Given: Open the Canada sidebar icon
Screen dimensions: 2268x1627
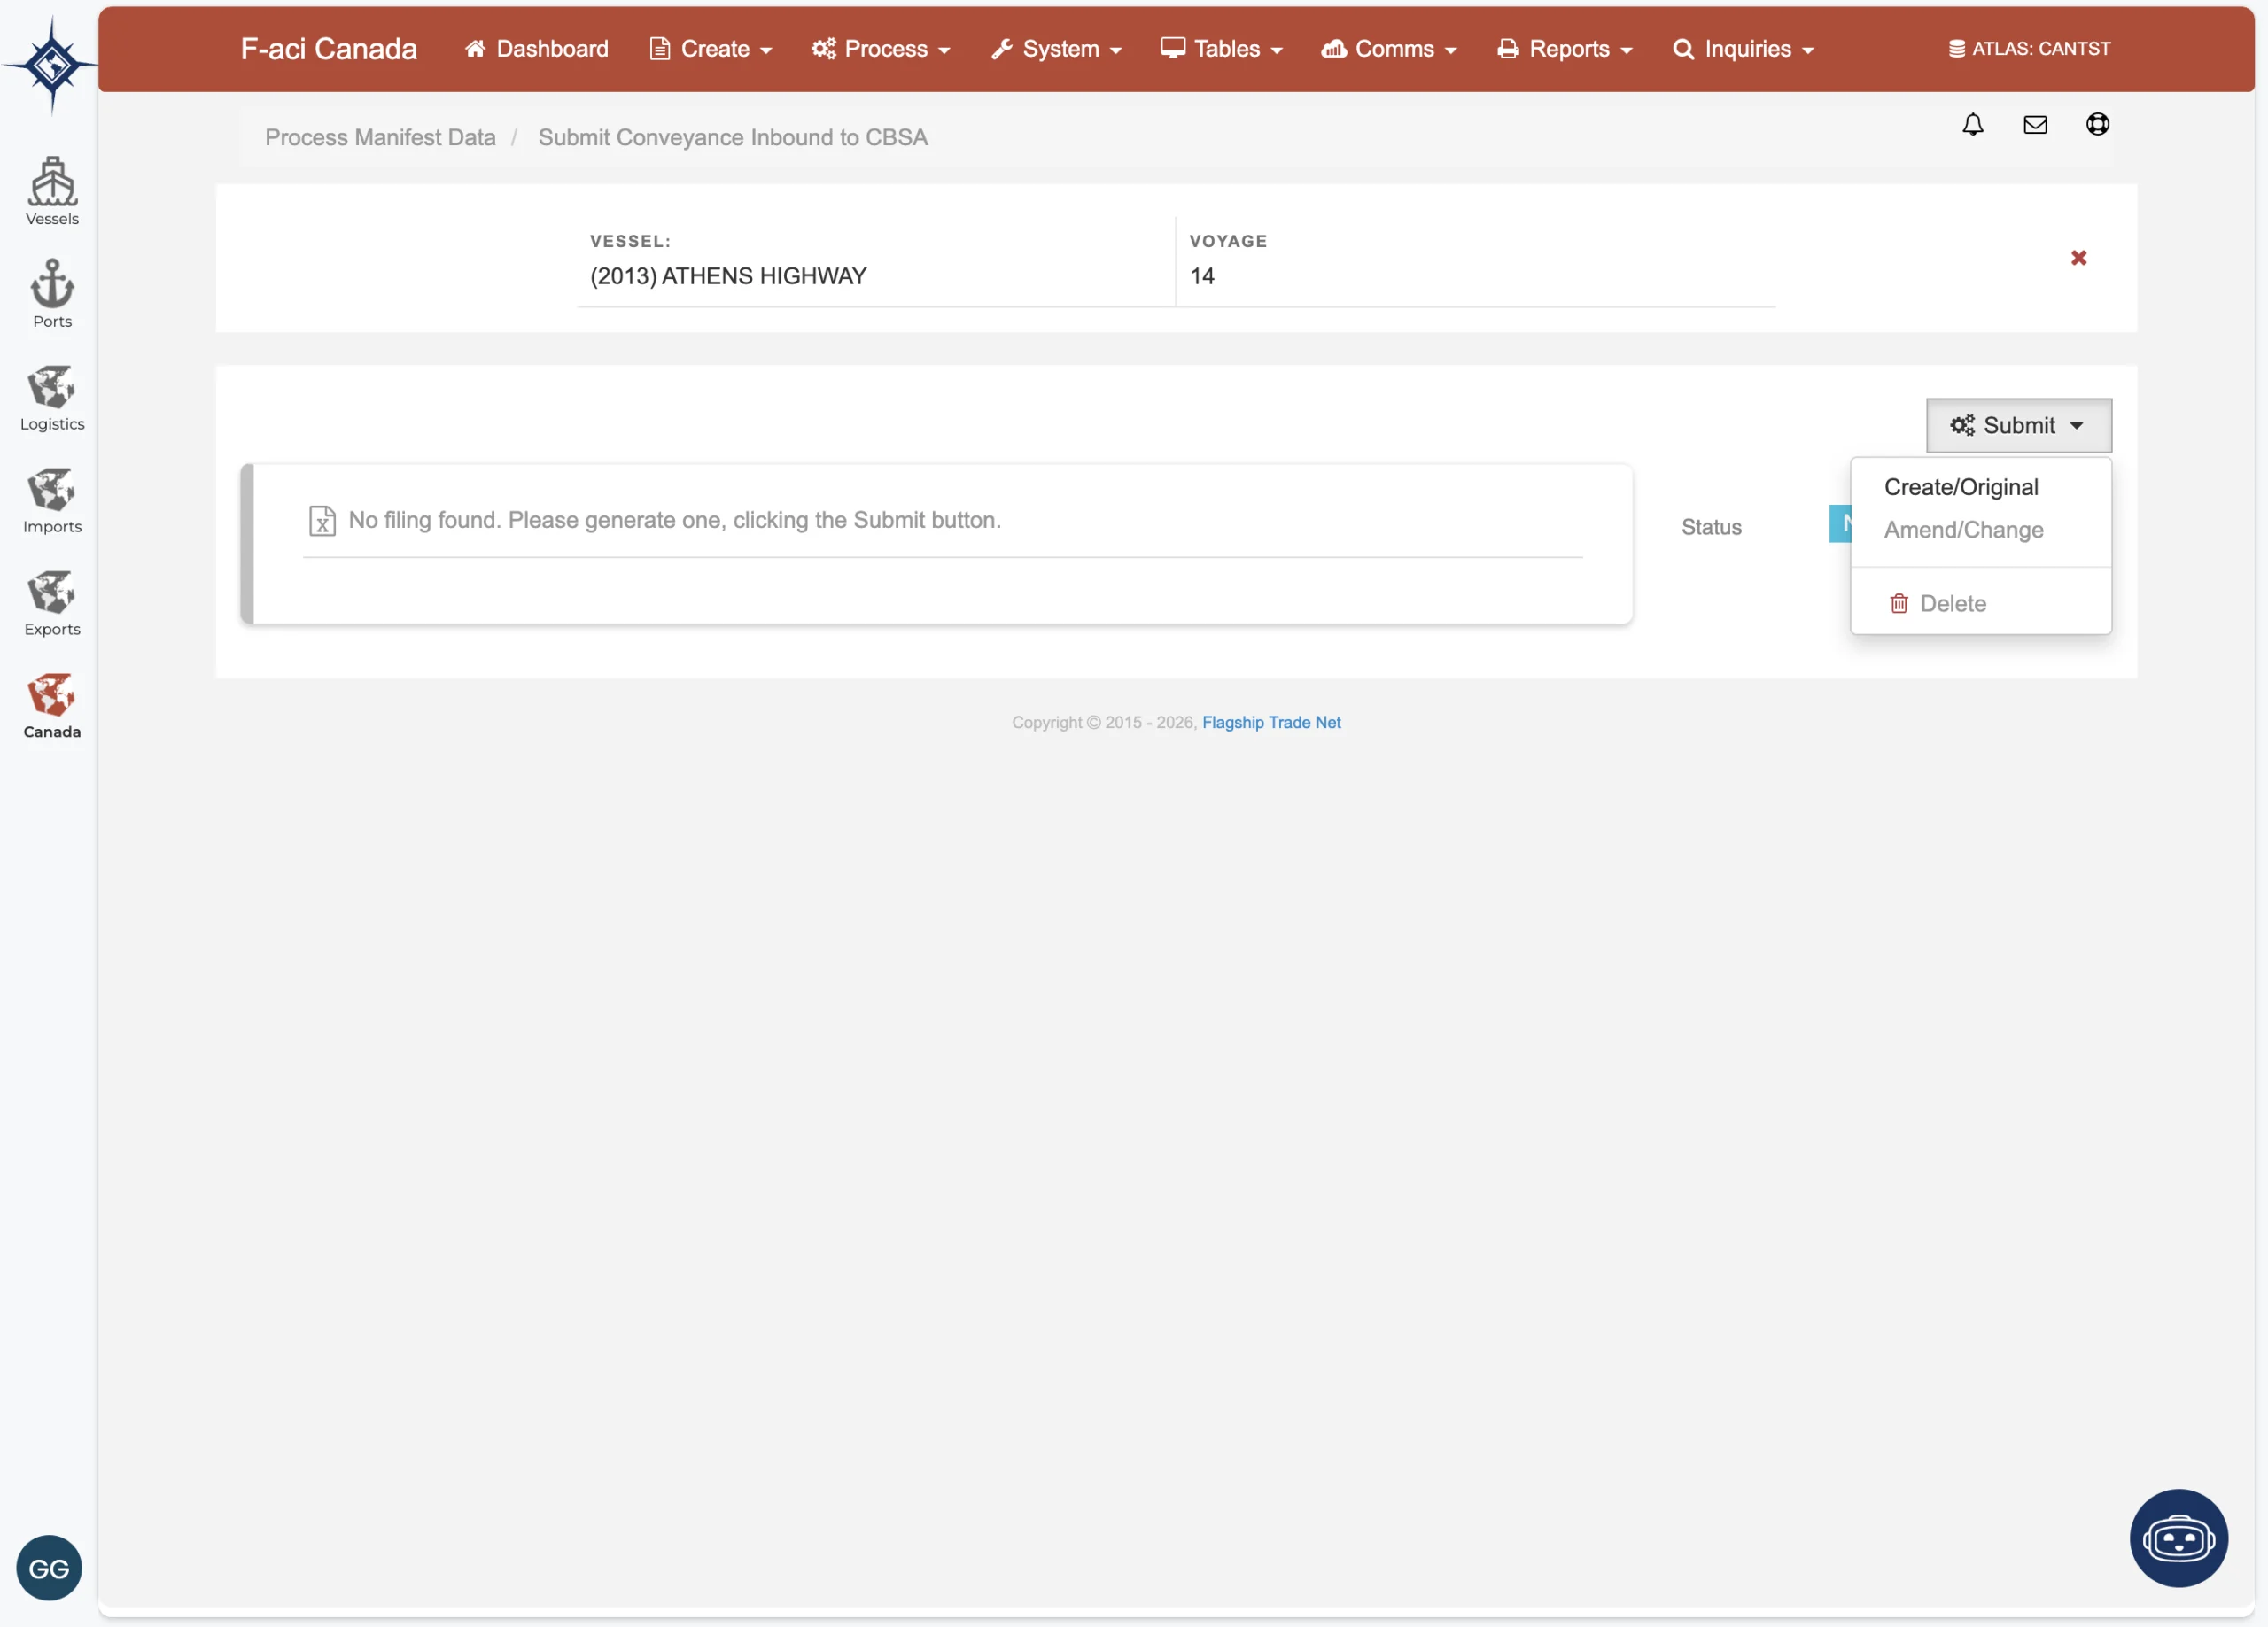Looking at the screenshot, I should pos(52,705).
